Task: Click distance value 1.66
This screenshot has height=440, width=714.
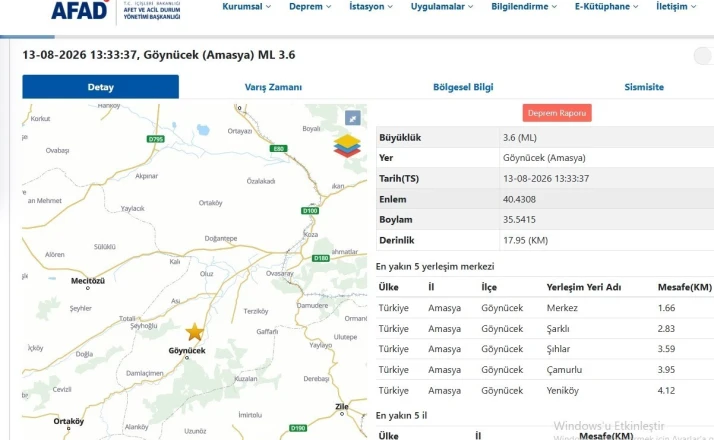Action: coord(666,308)
